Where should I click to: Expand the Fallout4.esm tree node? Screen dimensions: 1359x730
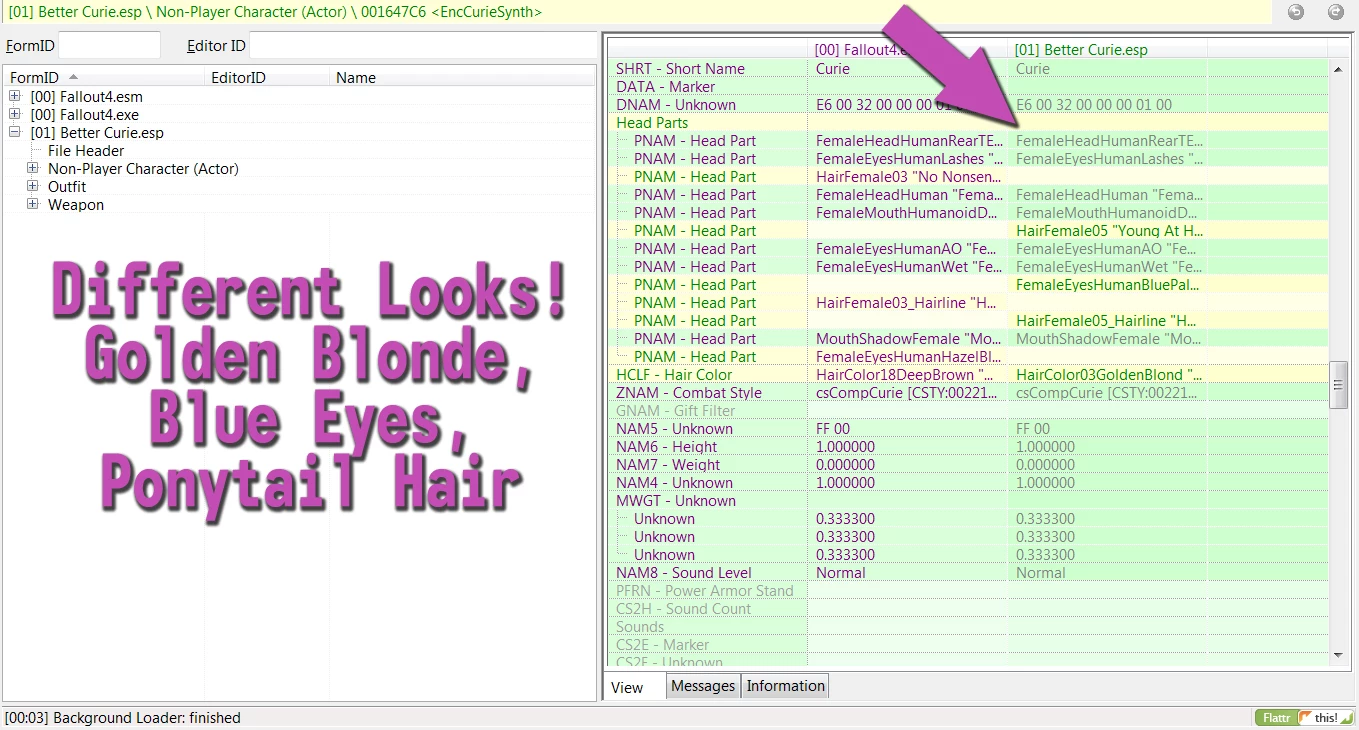coord(15,97)
